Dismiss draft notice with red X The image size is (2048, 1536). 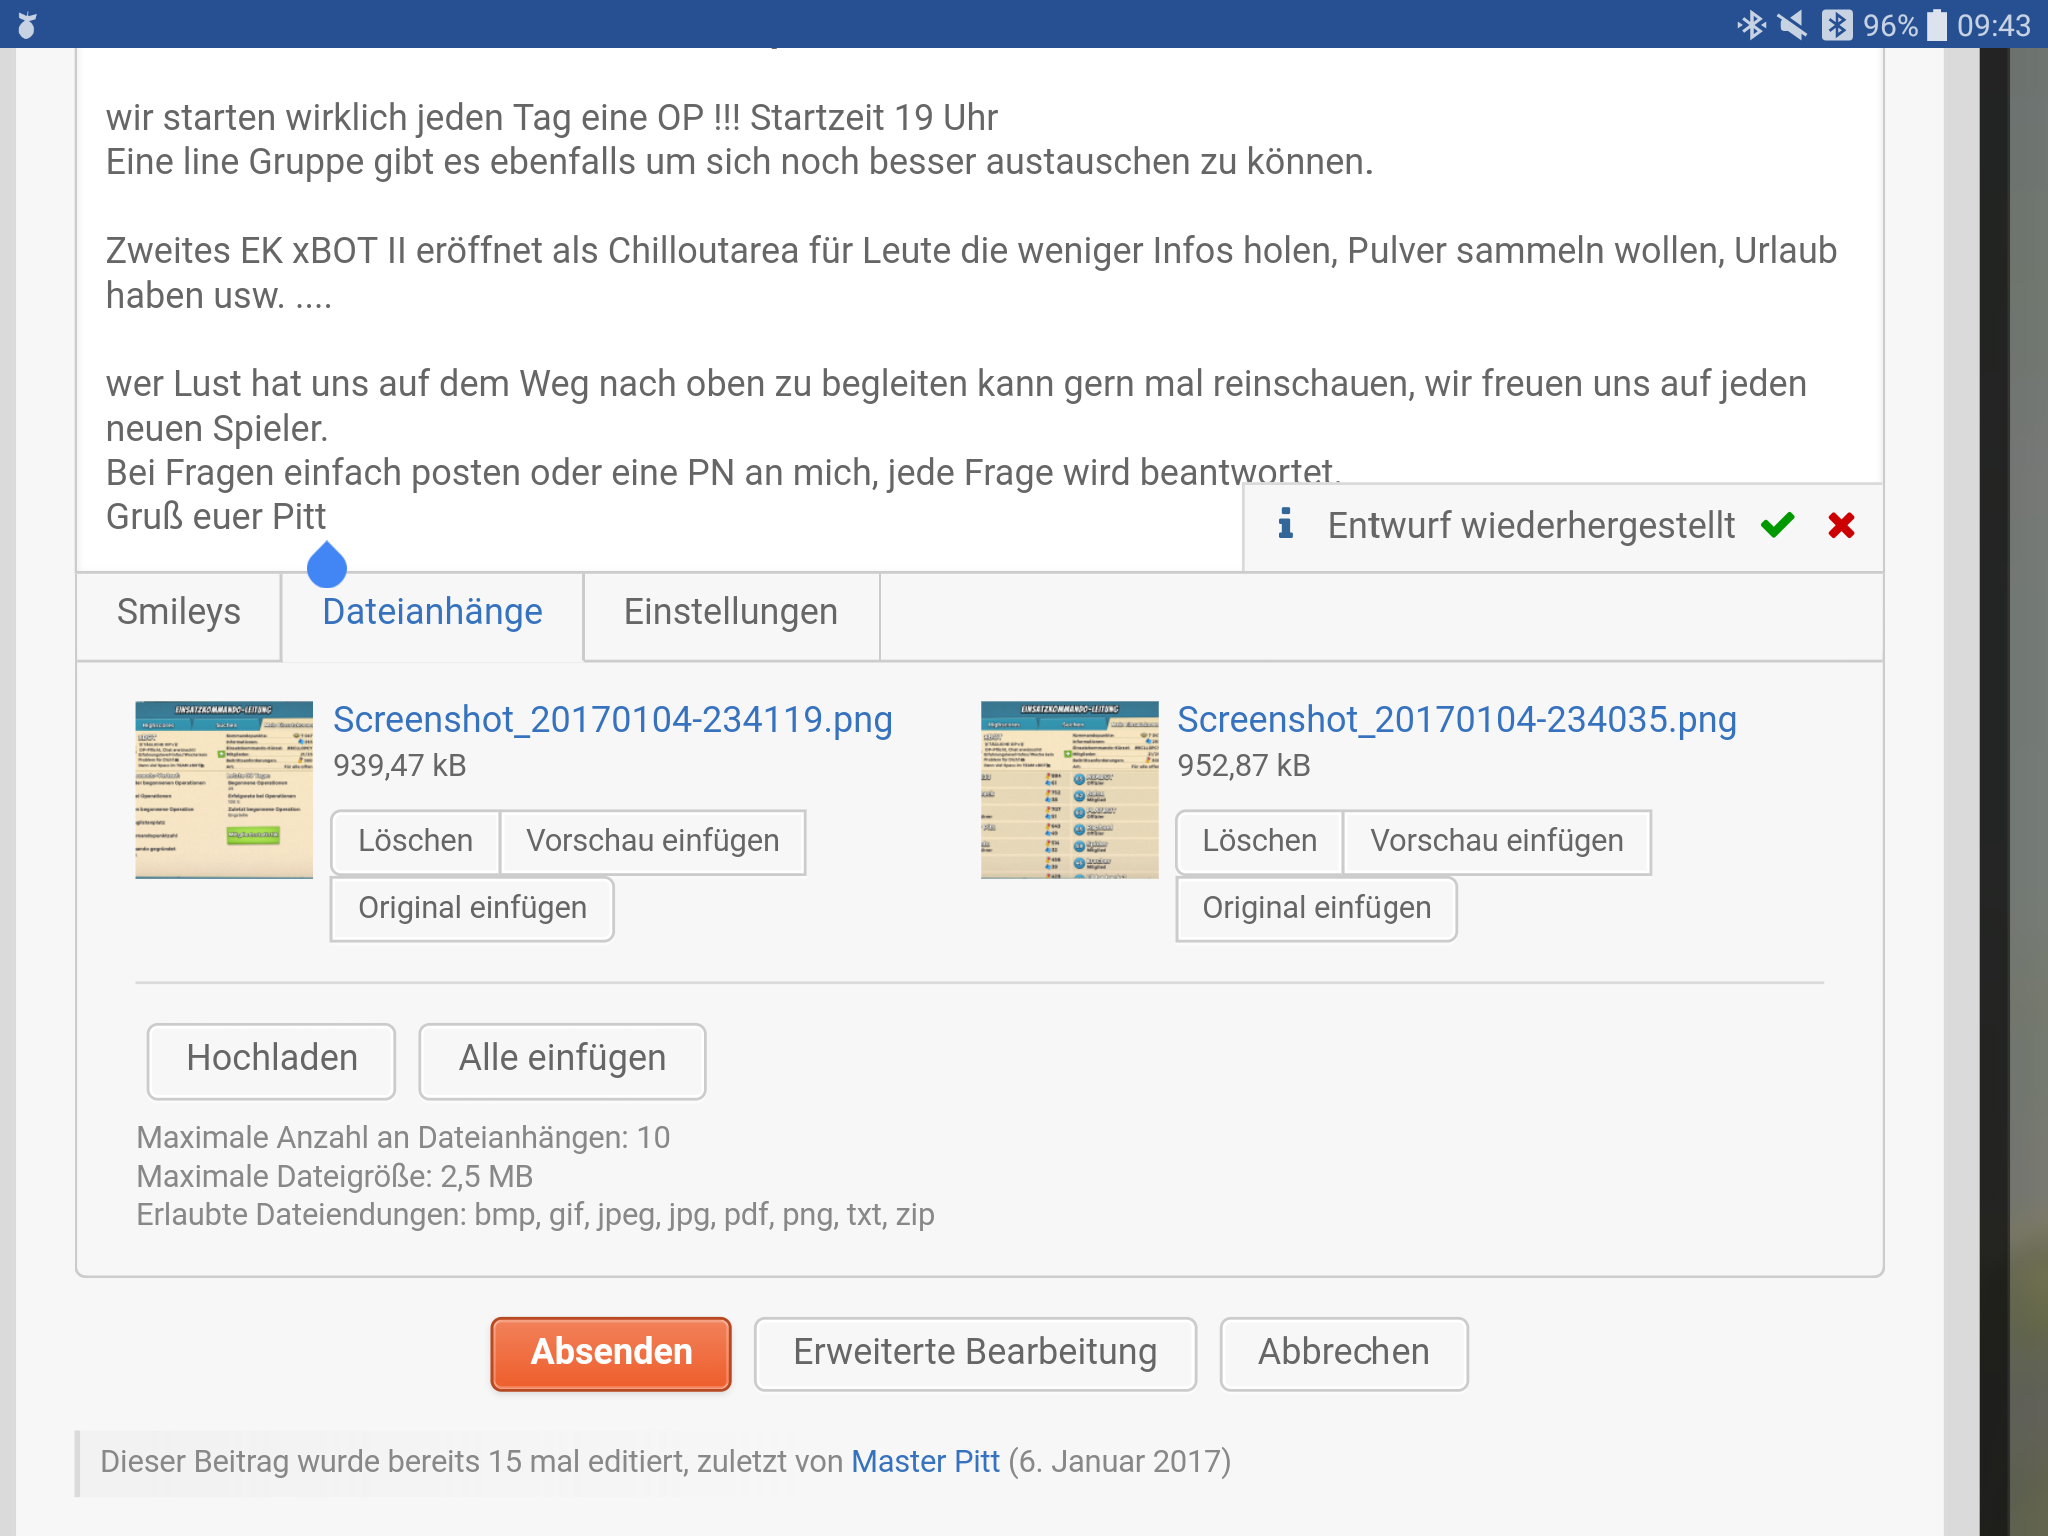pos(1841,525)
